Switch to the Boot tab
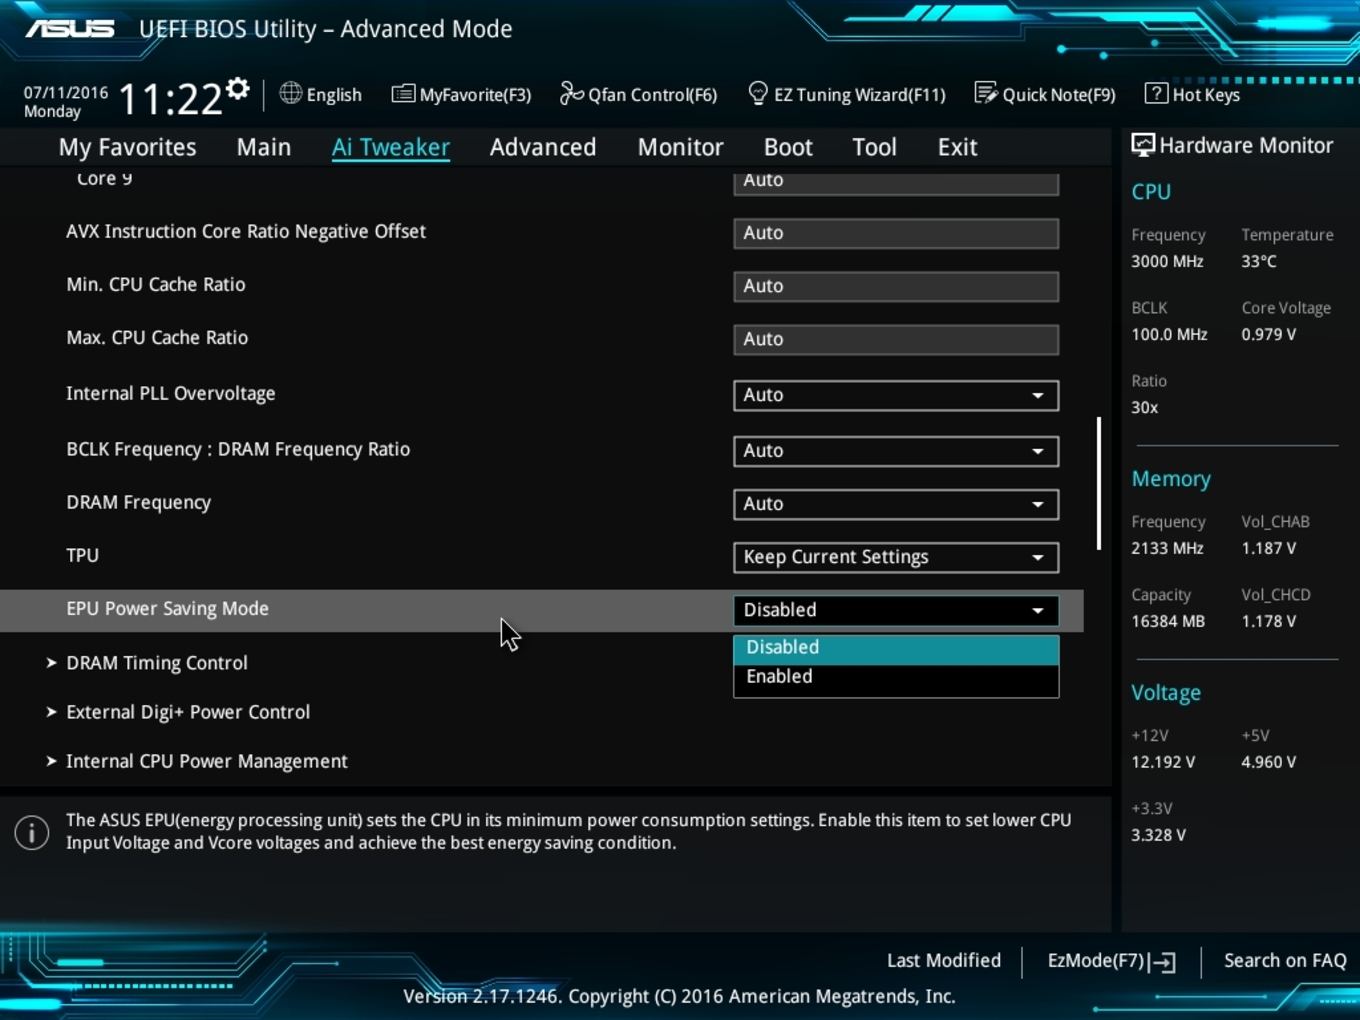Image resolution: width=1360 pixels, height=1020 pixels. coord(788,147)
